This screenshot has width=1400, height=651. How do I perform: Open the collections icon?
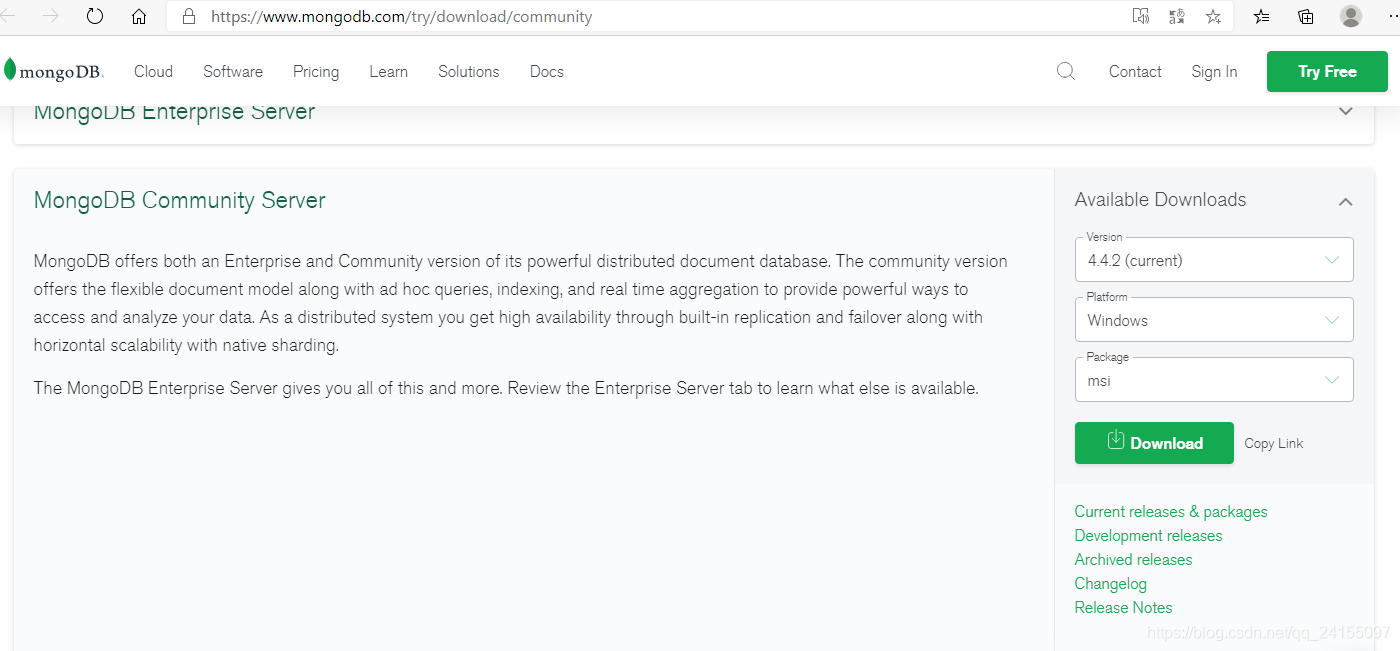click(1306, 16)
